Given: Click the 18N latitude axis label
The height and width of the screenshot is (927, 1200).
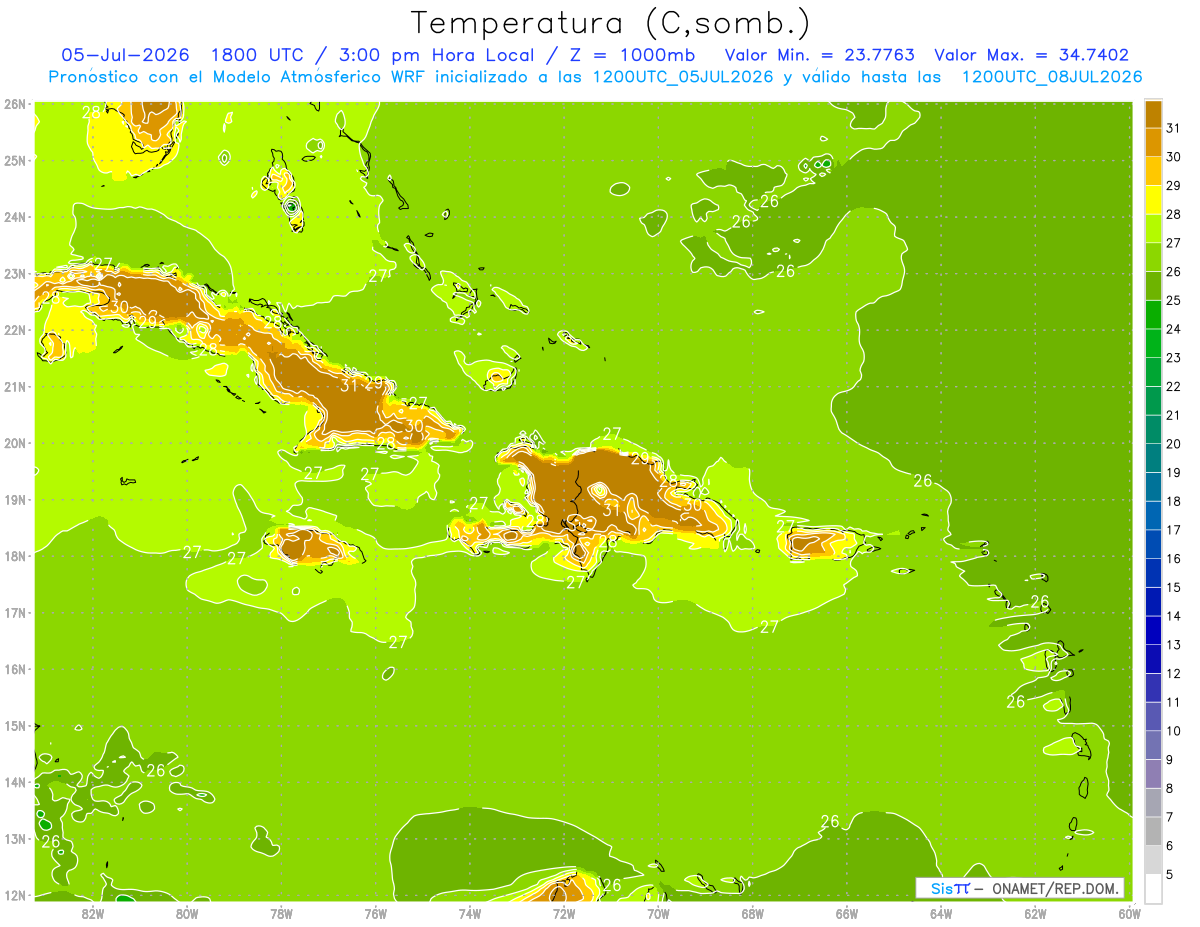Looking at the screenshot, I should [x=15, y=556].
